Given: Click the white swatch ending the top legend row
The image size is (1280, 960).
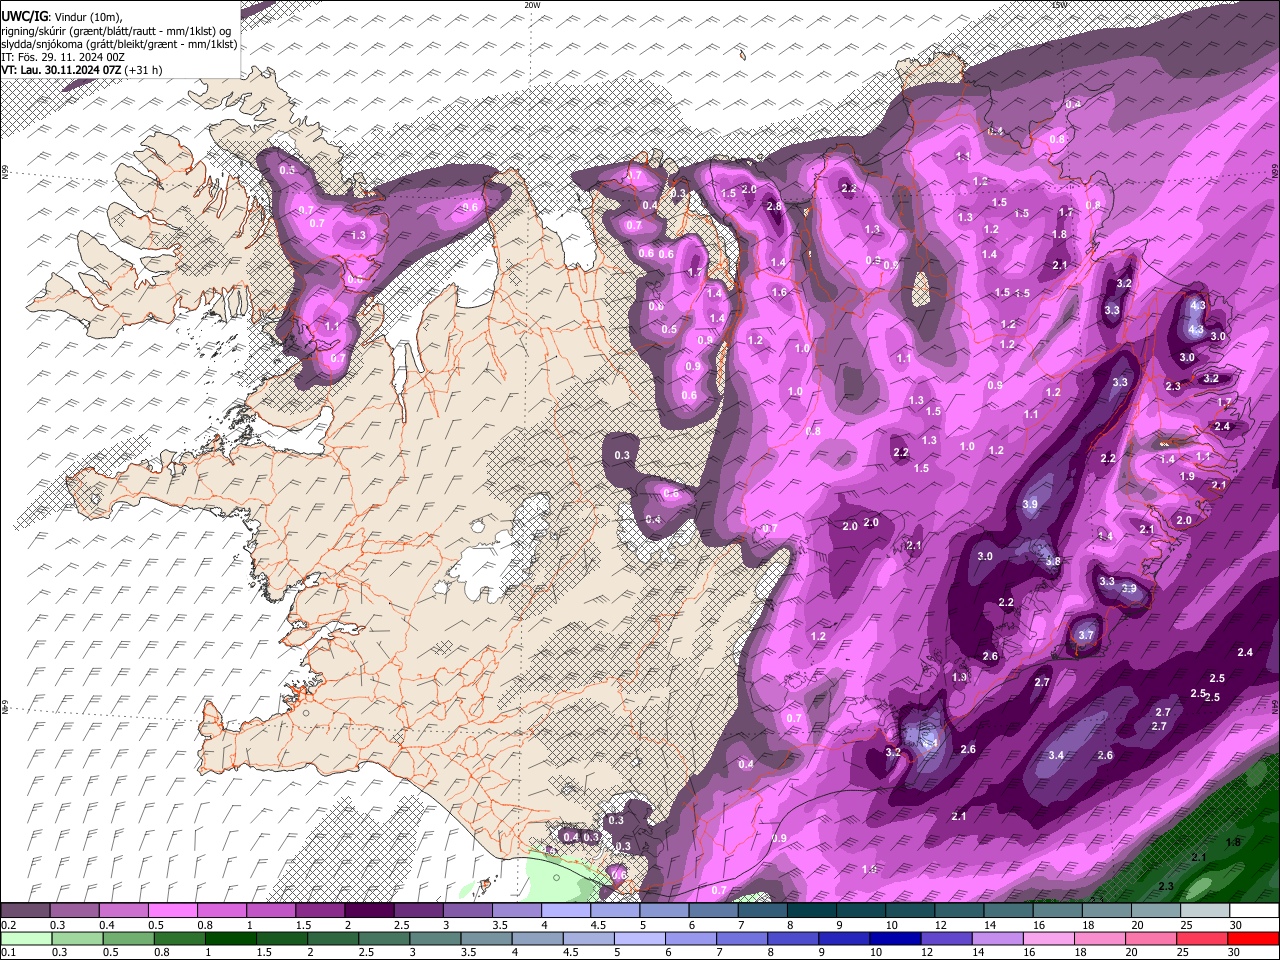Looking at the screenshot, I should [1254, 911].
